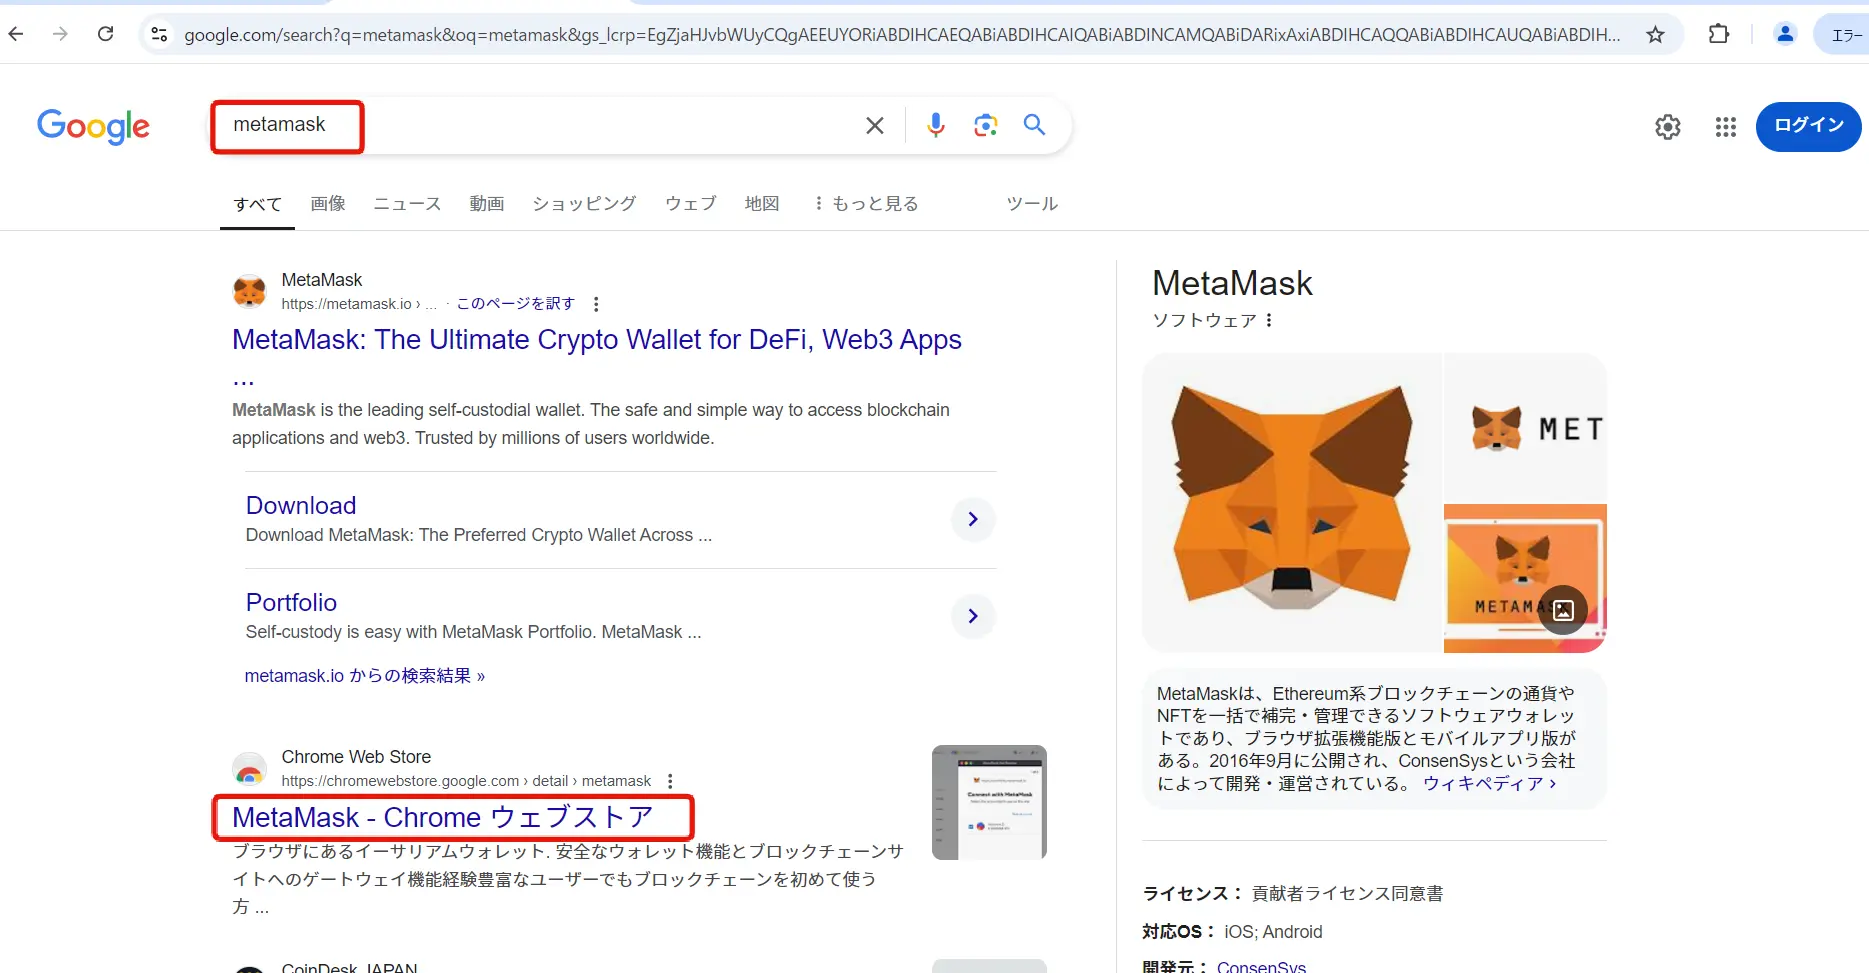Open more options for Chrome Web Store result

(x=670, y=781)
